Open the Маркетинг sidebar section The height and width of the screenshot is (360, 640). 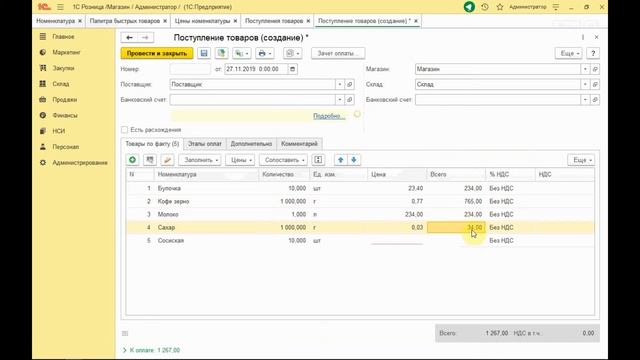click(x=66, y=52)
